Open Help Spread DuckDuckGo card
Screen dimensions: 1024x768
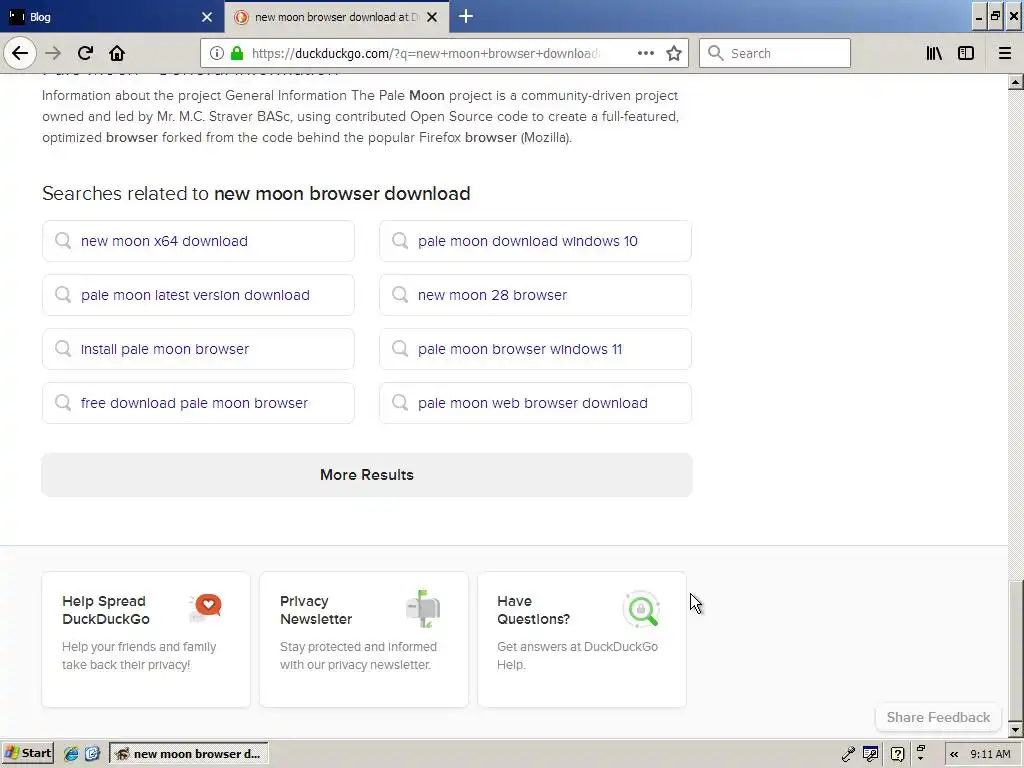pos(146,639)
